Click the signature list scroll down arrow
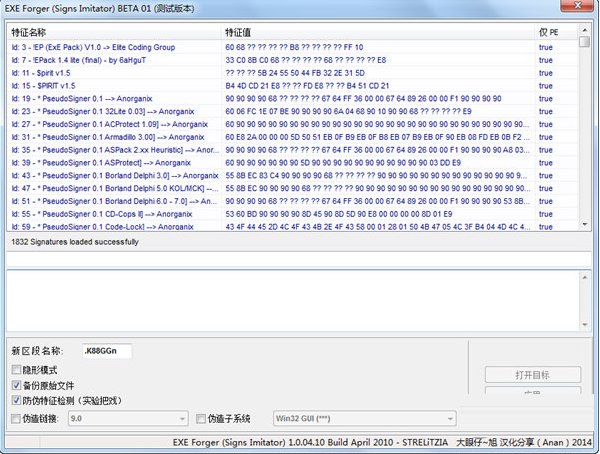The width and height of the screenshot is (600, 454). click(x=584, y=224)
